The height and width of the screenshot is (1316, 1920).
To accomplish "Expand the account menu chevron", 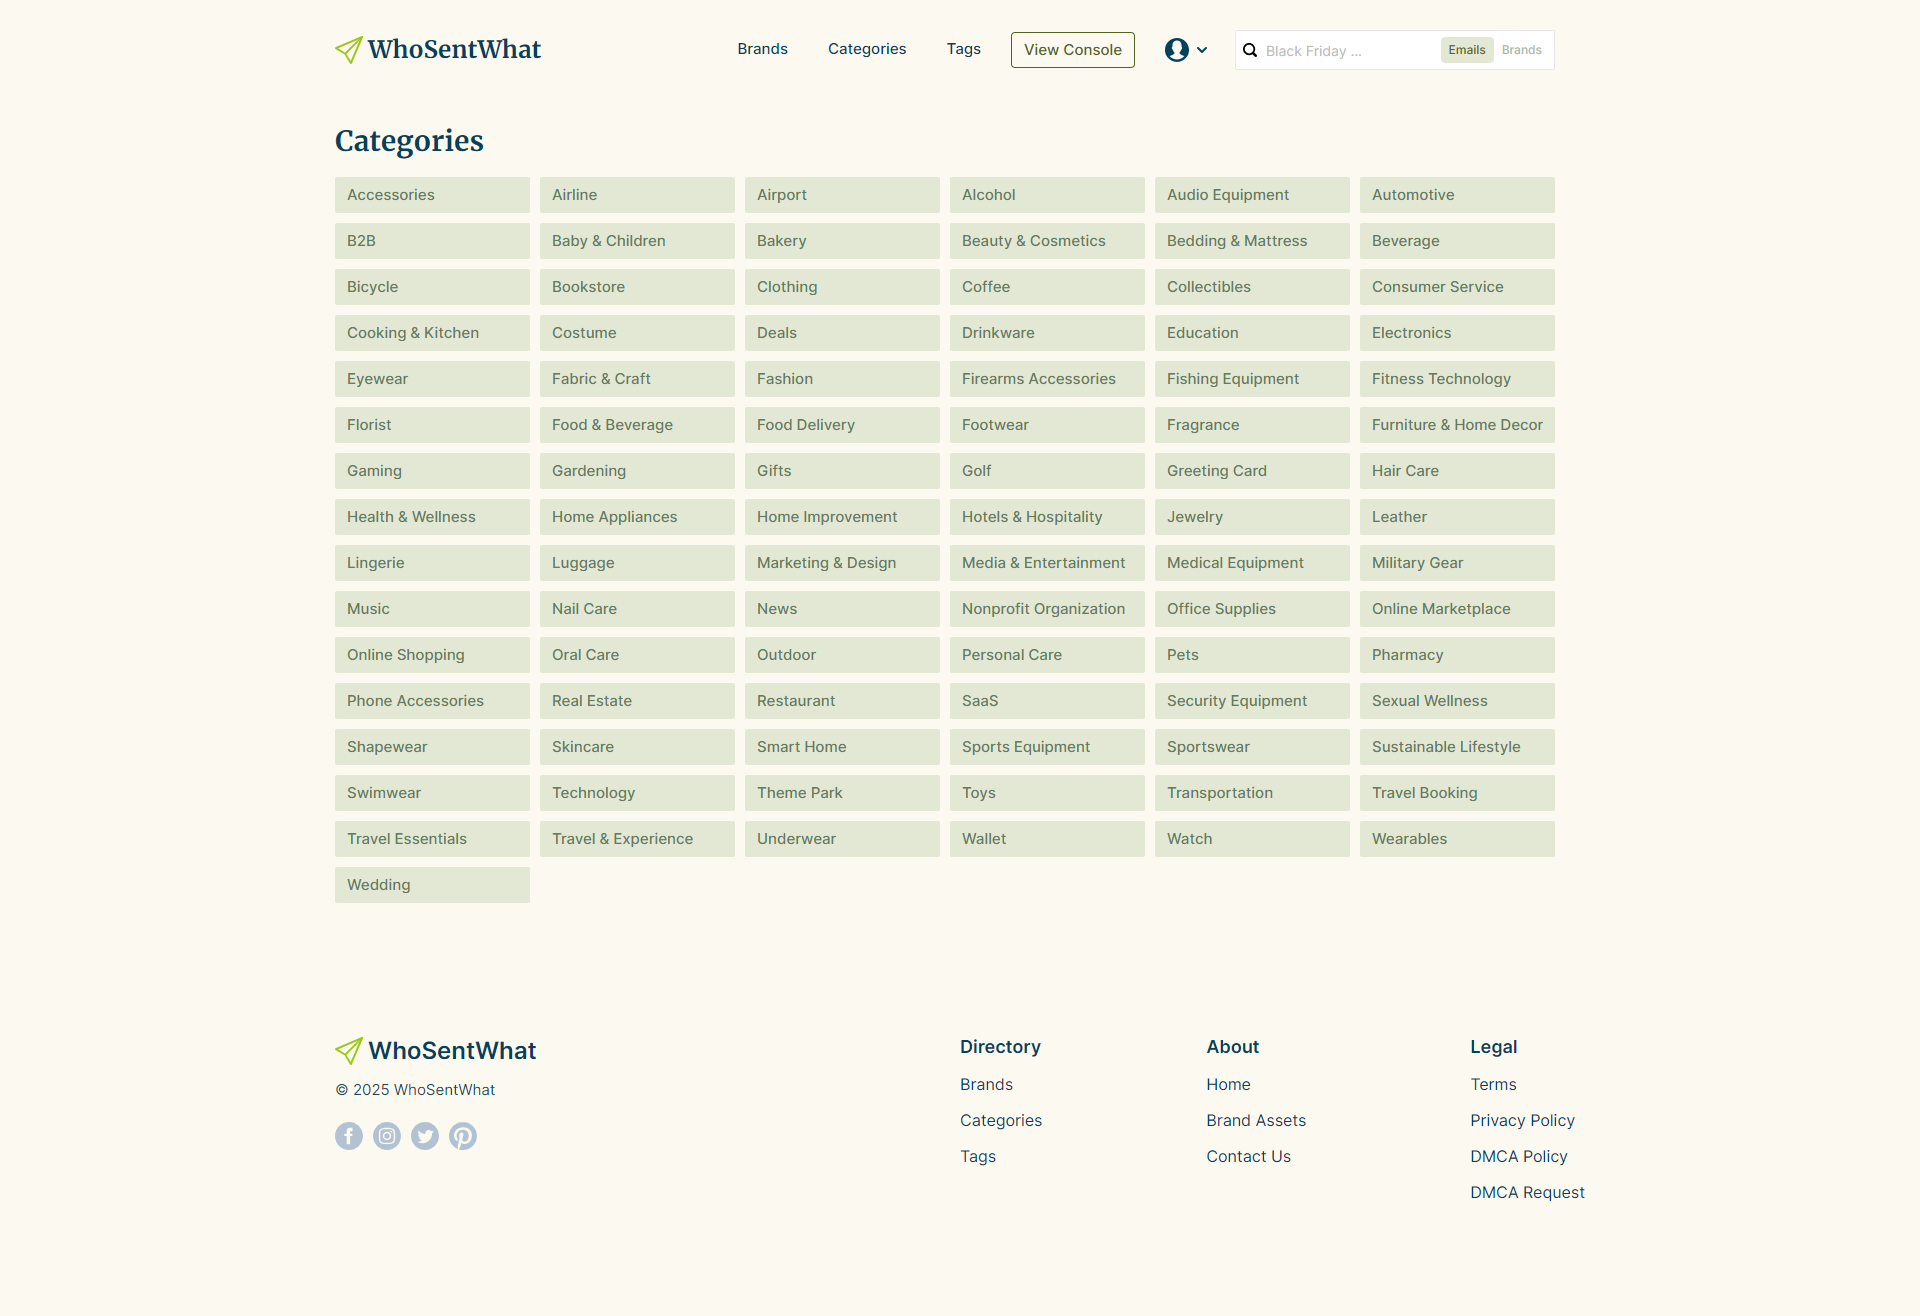I will 1202,50.
